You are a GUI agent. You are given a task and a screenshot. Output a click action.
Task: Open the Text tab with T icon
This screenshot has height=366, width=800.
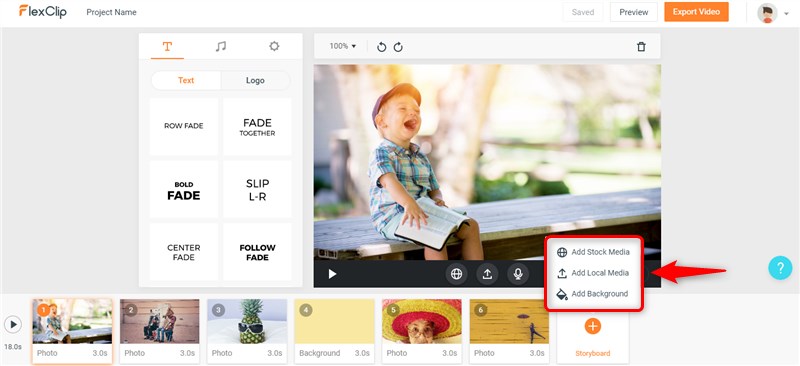(167, 46)
